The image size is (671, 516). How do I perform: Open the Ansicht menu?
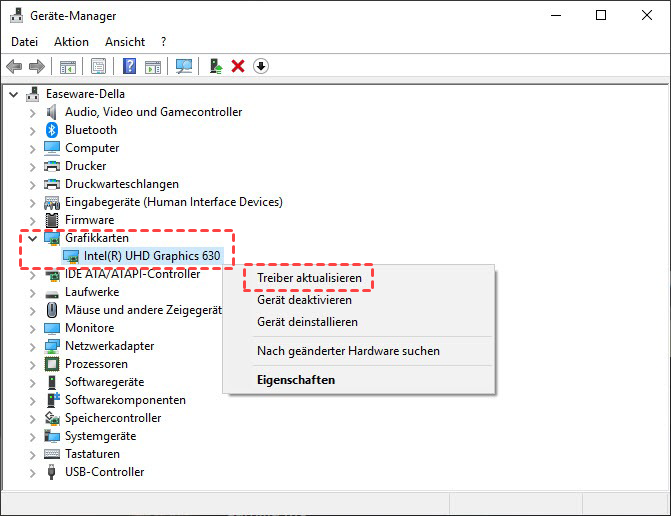(125, 42)
